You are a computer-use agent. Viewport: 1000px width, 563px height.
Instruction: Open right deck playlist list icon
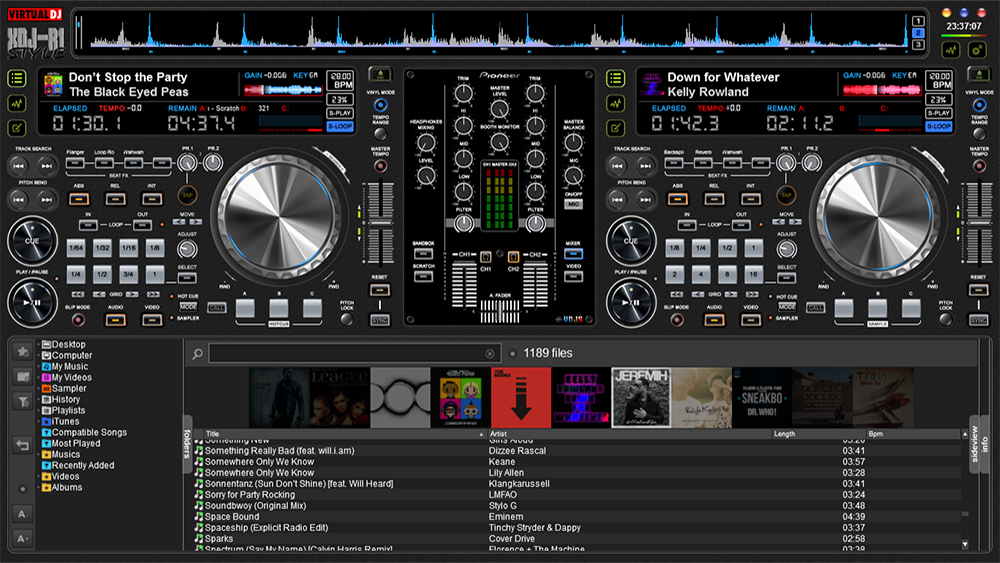[615, 78]
